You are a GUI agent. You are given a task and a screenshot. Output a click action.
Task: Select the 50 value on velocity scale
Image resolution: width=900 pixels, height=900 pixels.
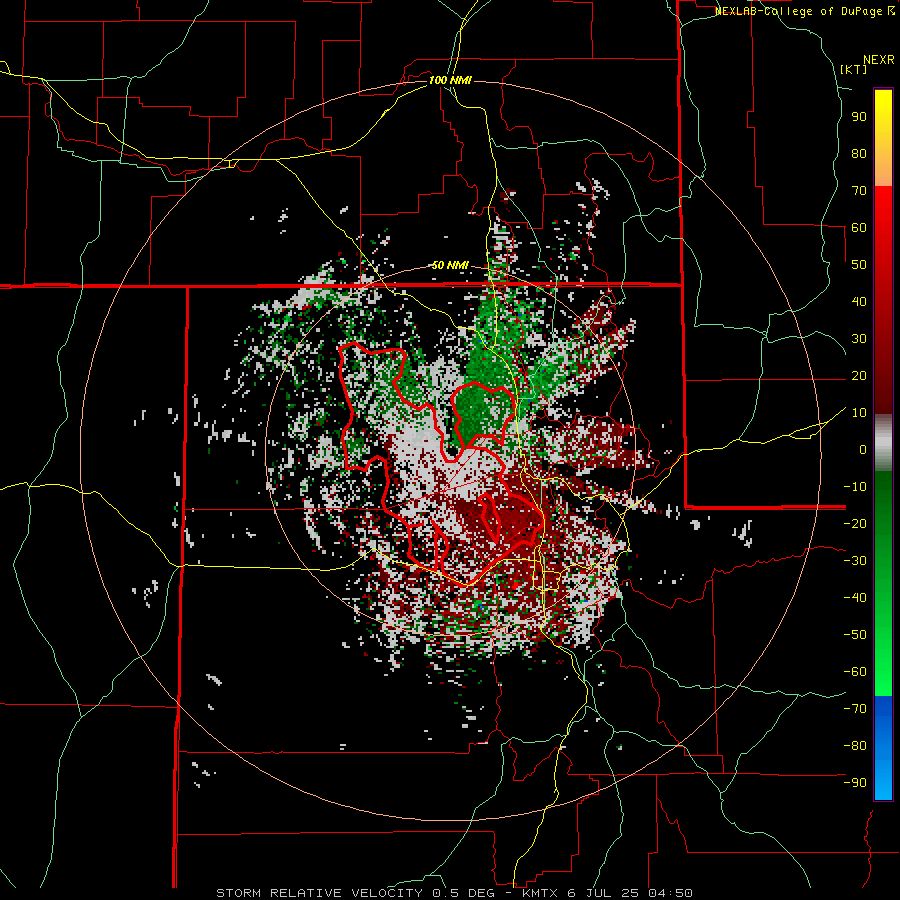859,265
